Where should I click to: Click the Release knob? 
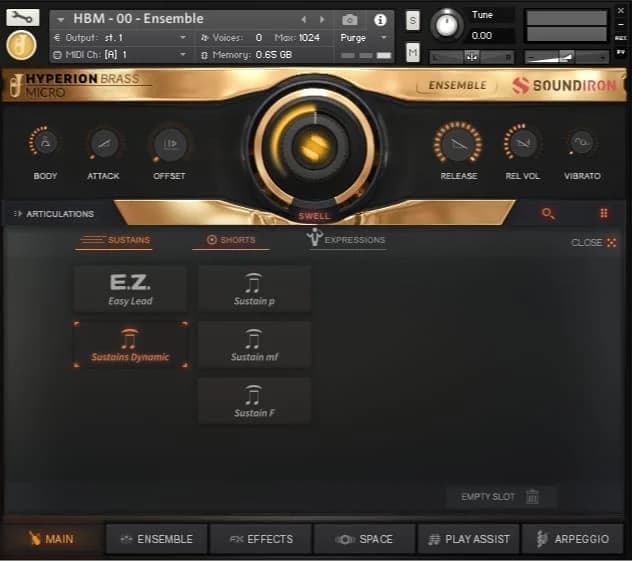coord(458,144)
